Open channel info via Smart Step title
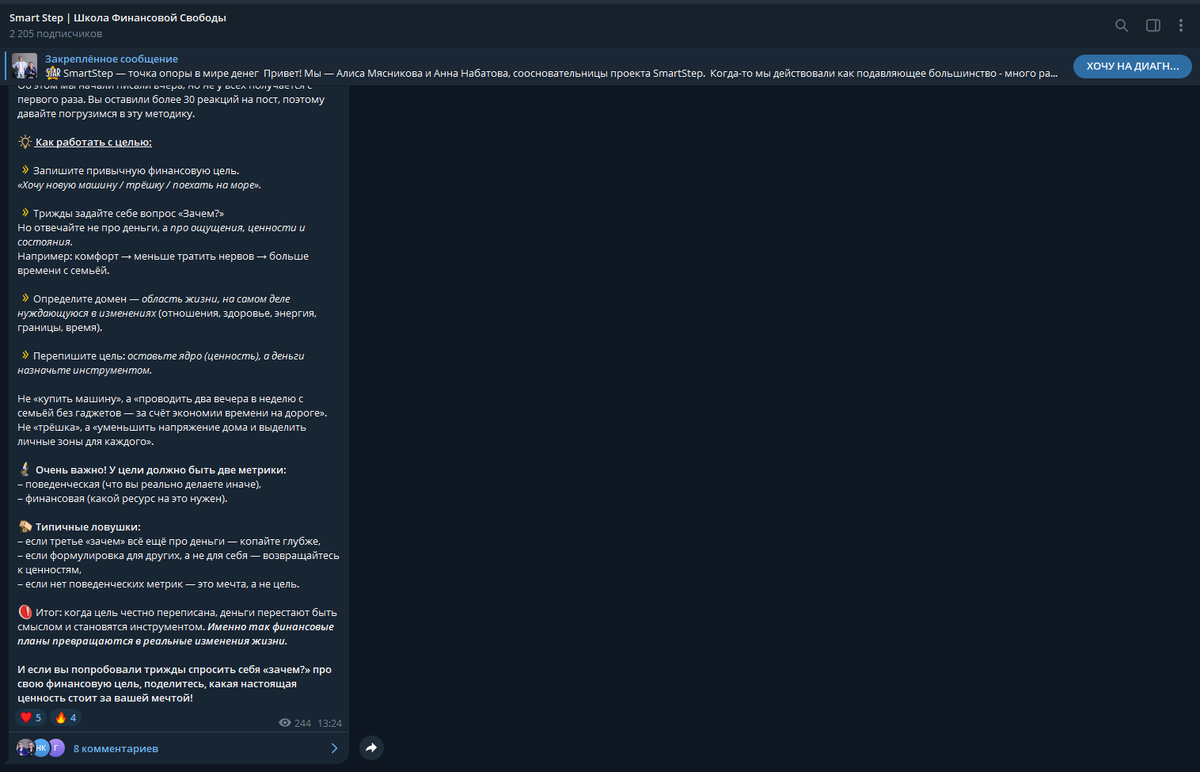The image size is (1200, 772). [x=118, y=18]
